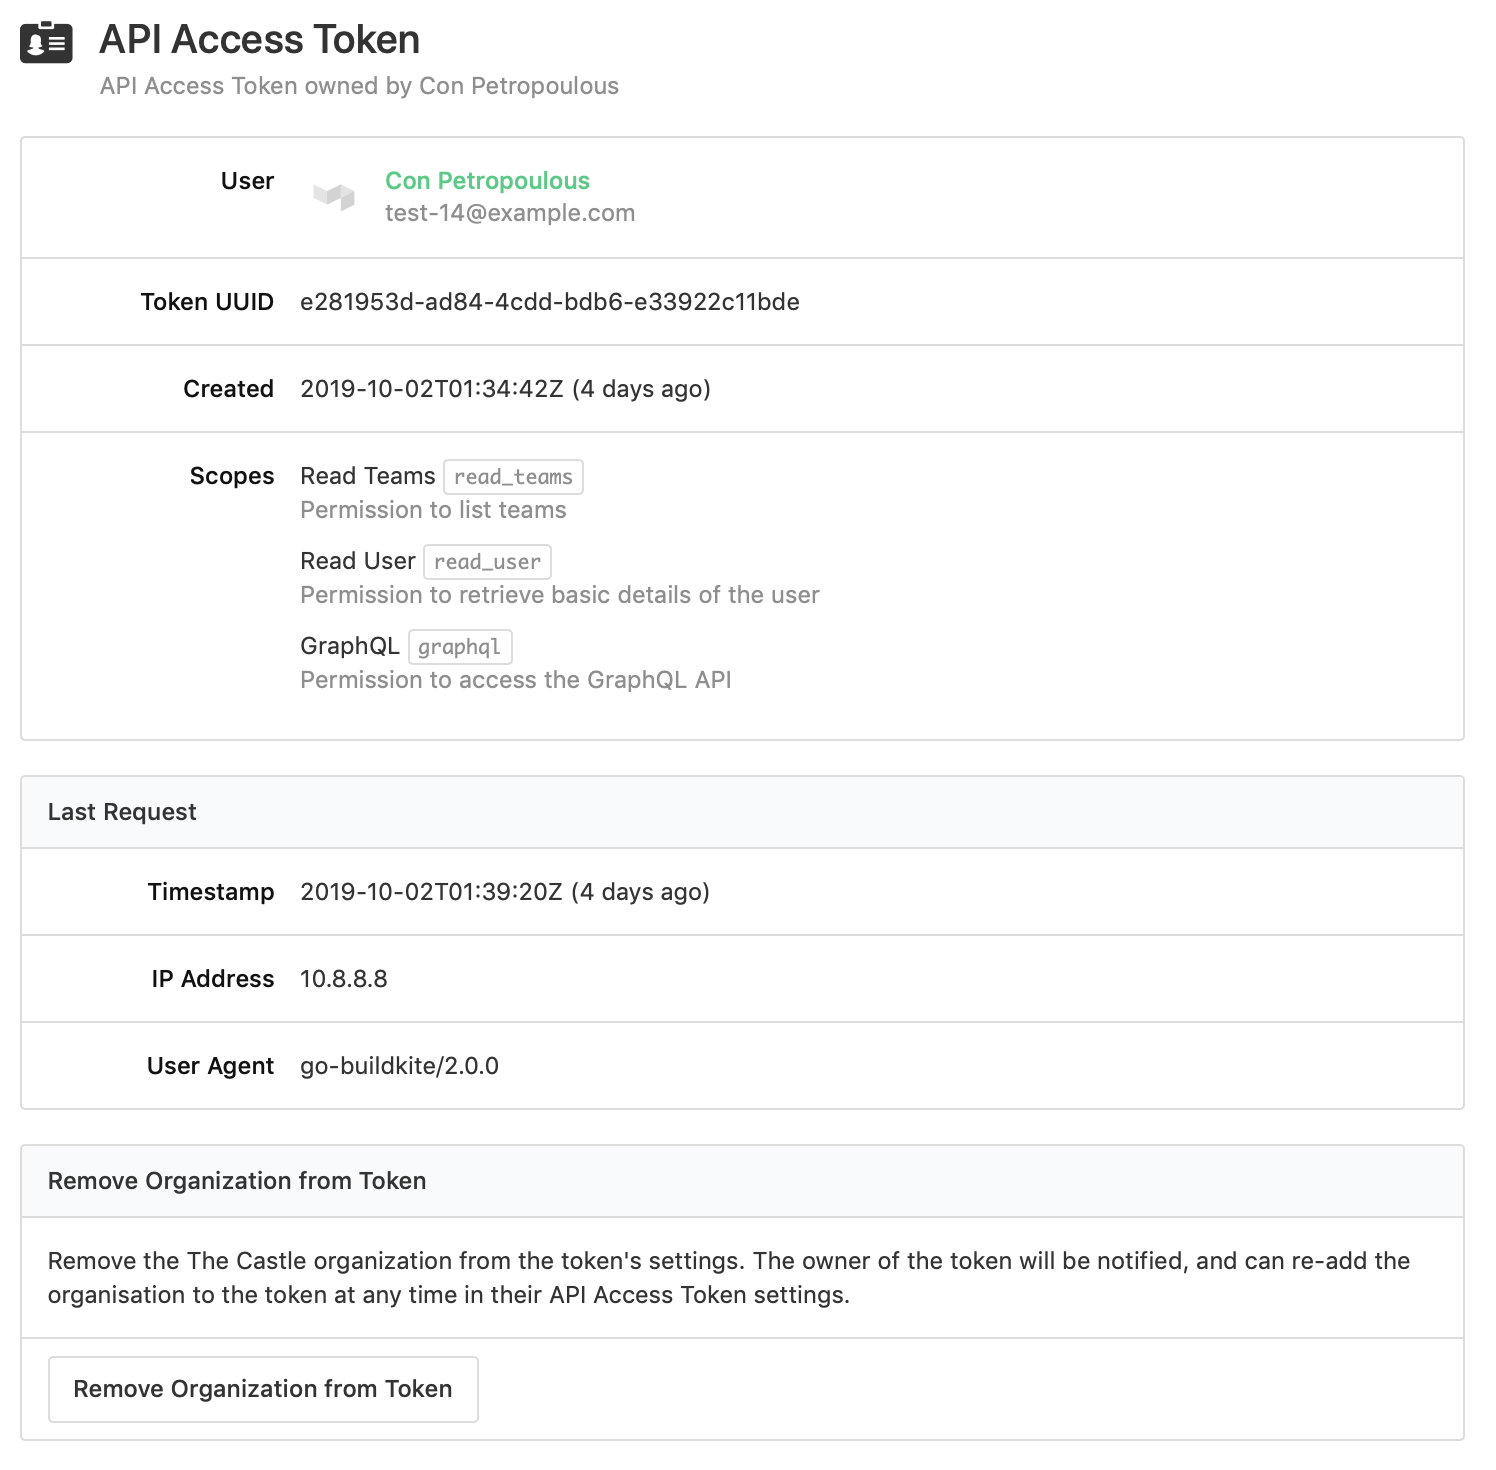Image resolution: width=1496 pixels, height=1470 pixels.
Task: Select the read_user scope tag
Action: tap(487, 562)
